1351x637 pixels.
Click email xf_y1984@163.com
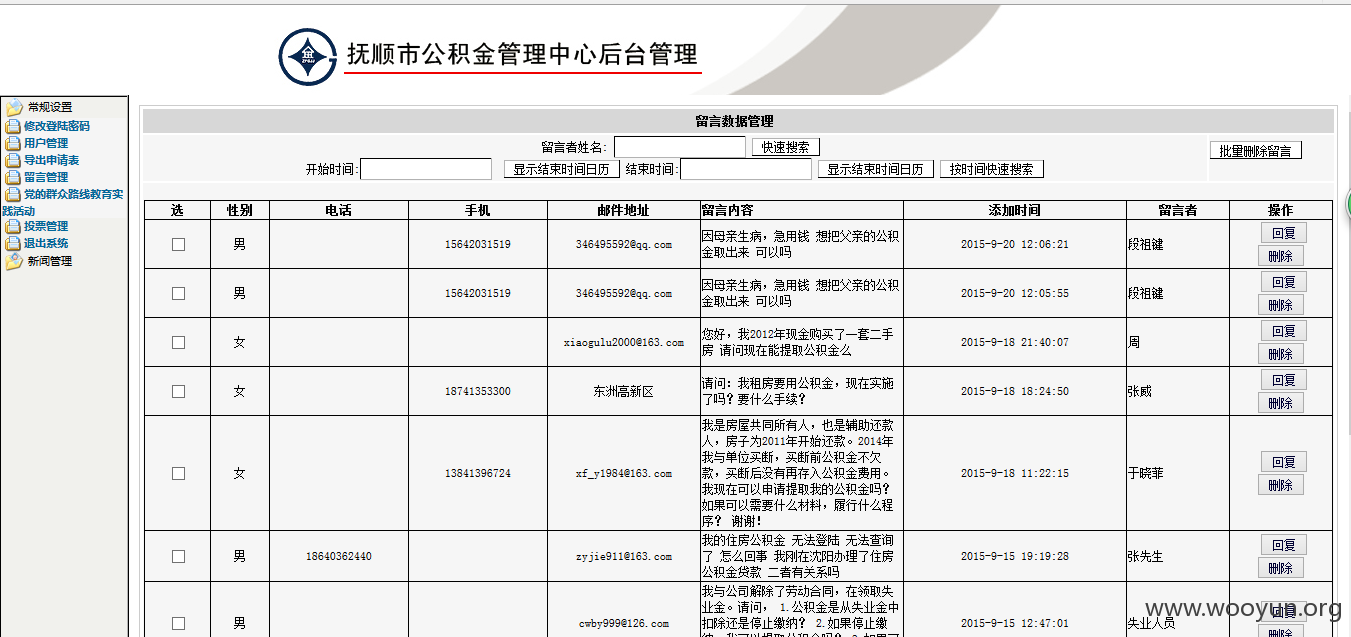624,473
